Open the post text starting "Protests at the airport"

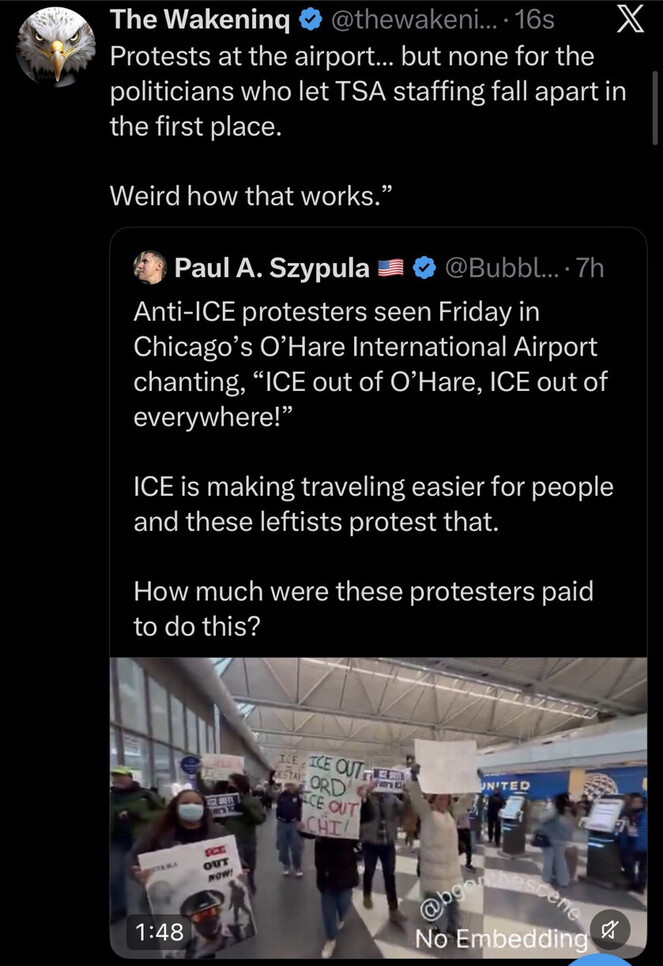click(366, 92)
